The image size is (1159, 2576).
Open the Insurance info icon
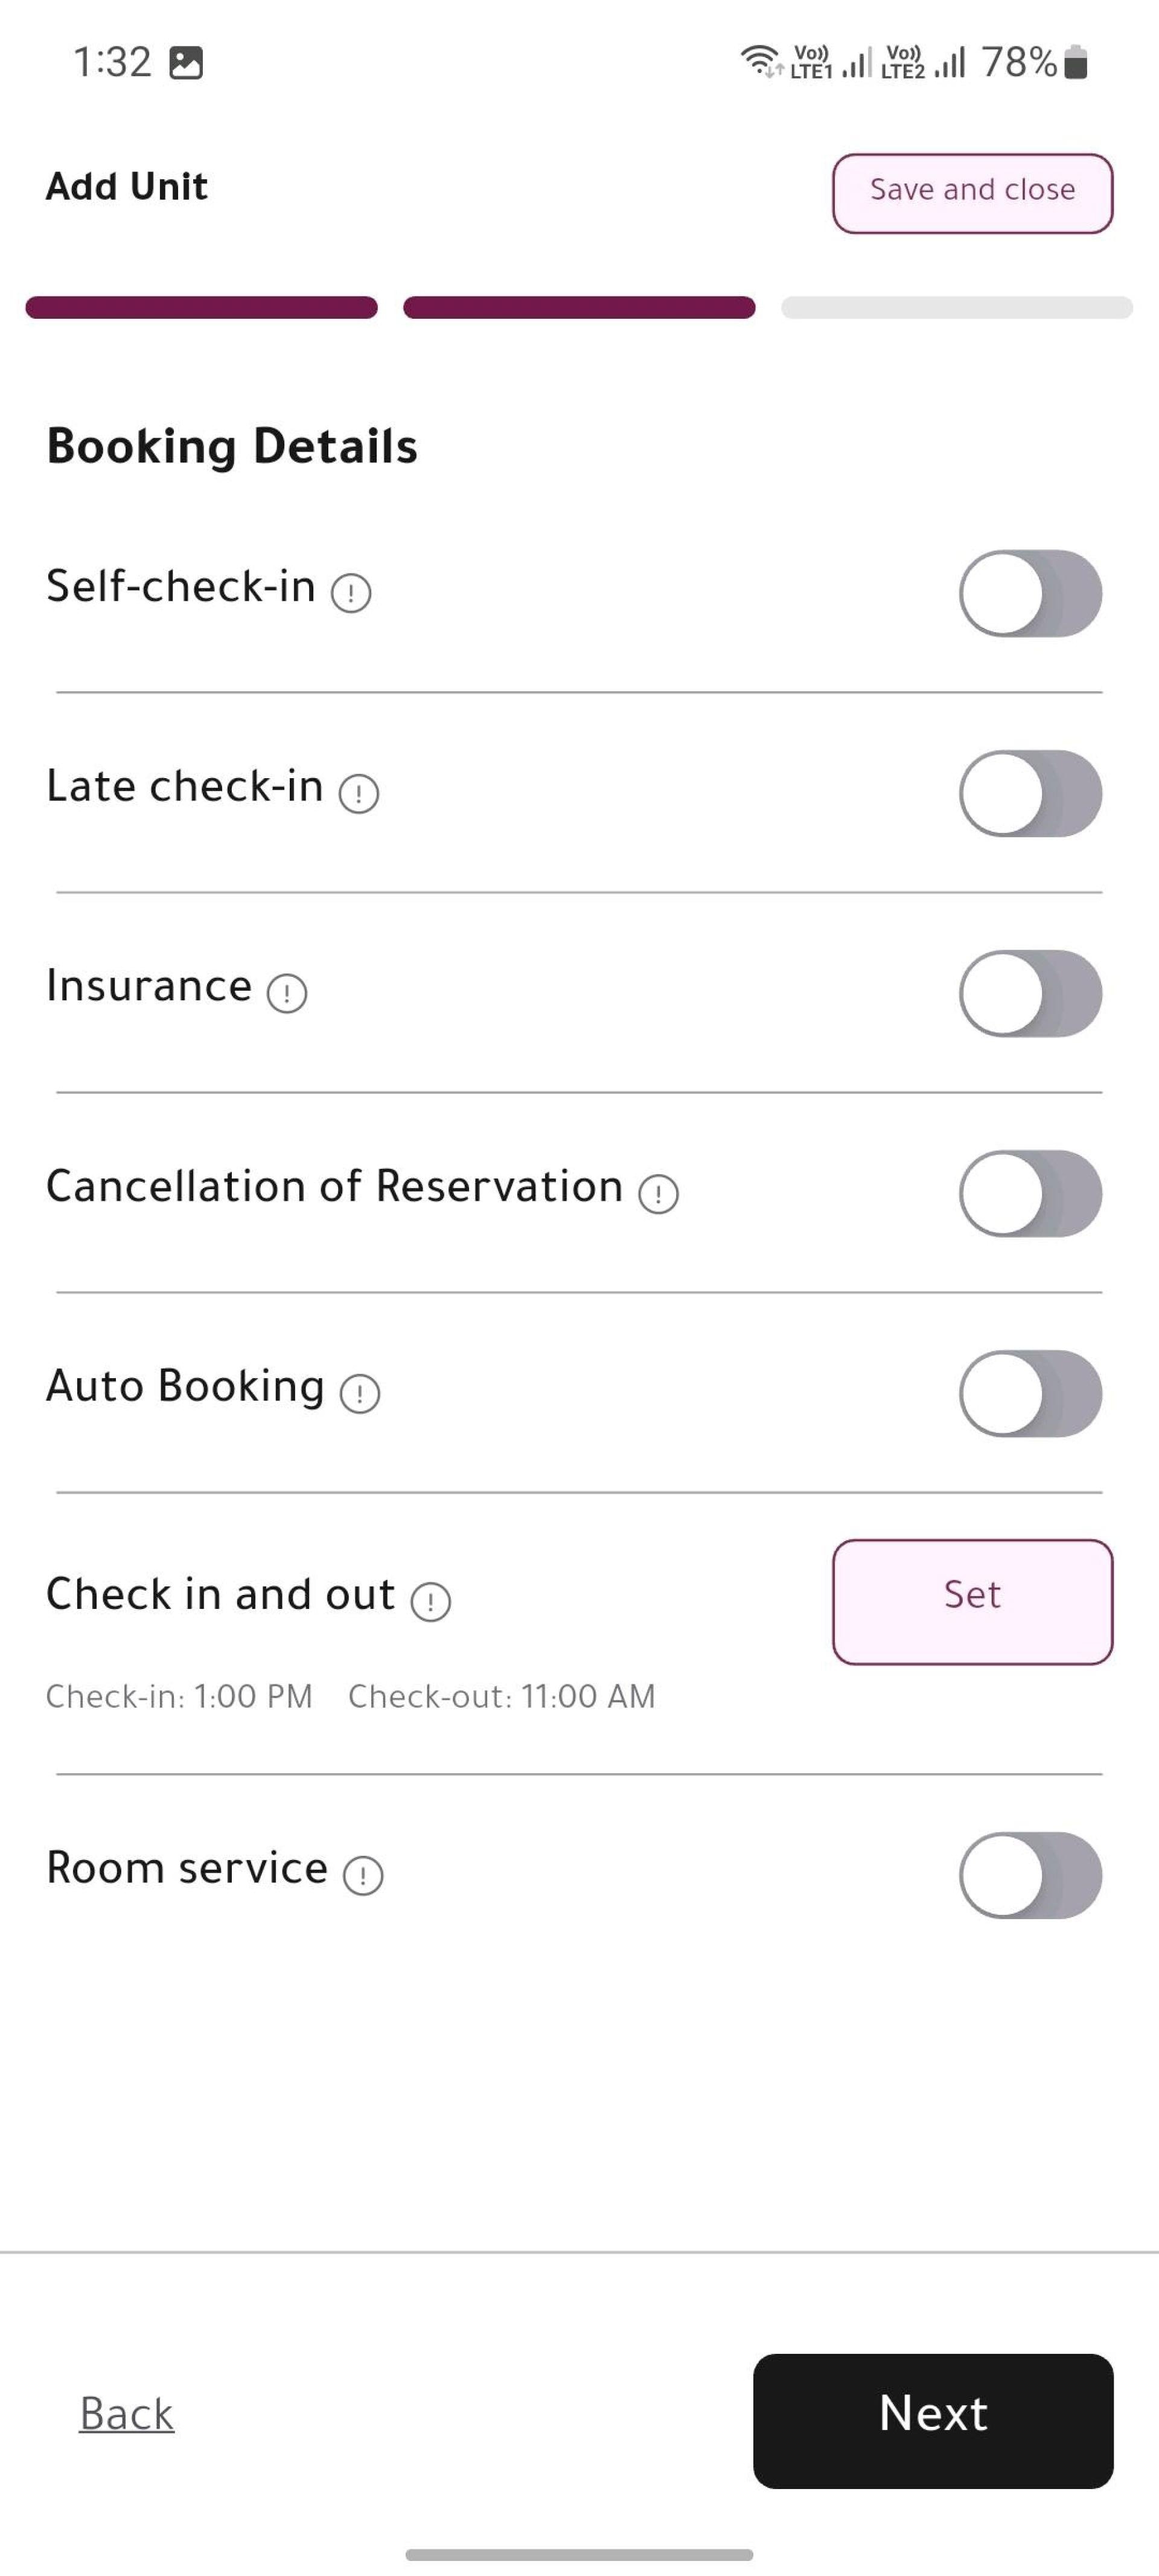point(287,993)
